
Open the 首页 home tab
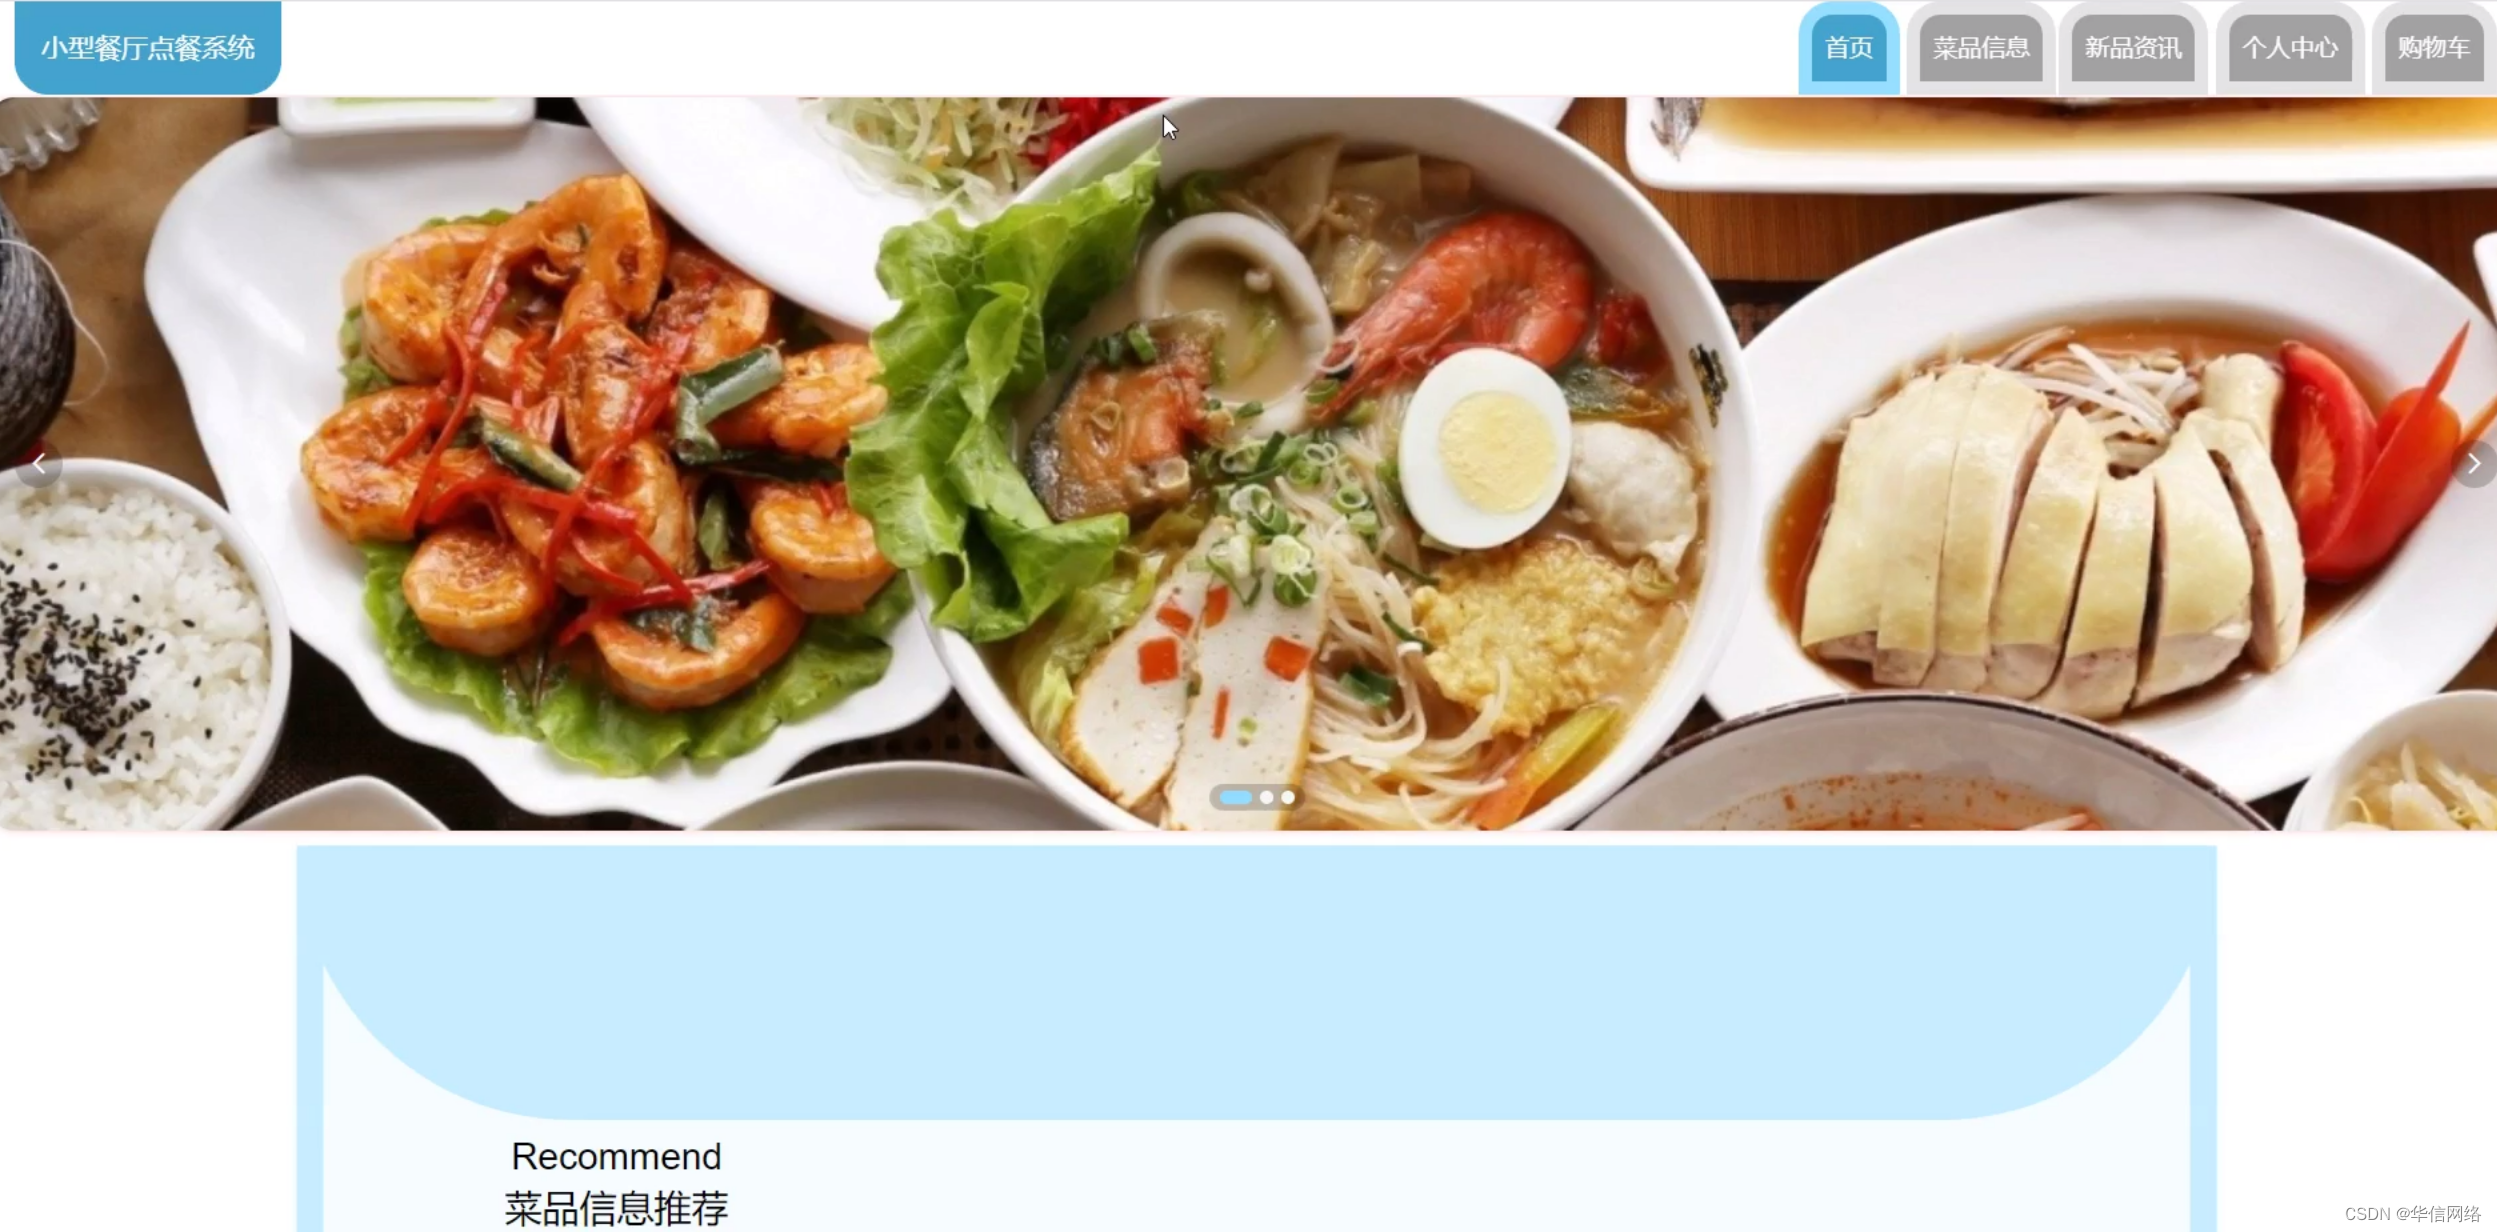[x=1848, y=48]
